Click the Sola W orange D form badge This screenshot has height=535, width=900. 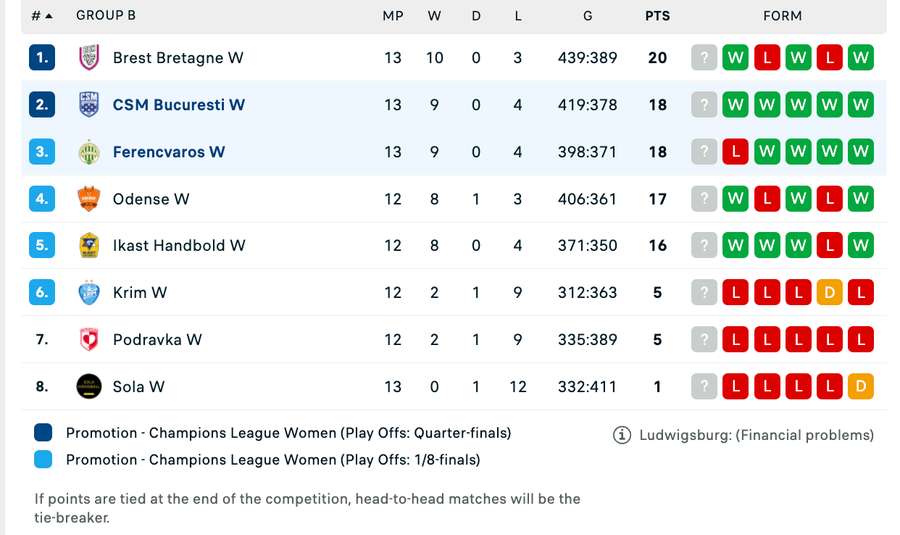click(x=860, y=387)
